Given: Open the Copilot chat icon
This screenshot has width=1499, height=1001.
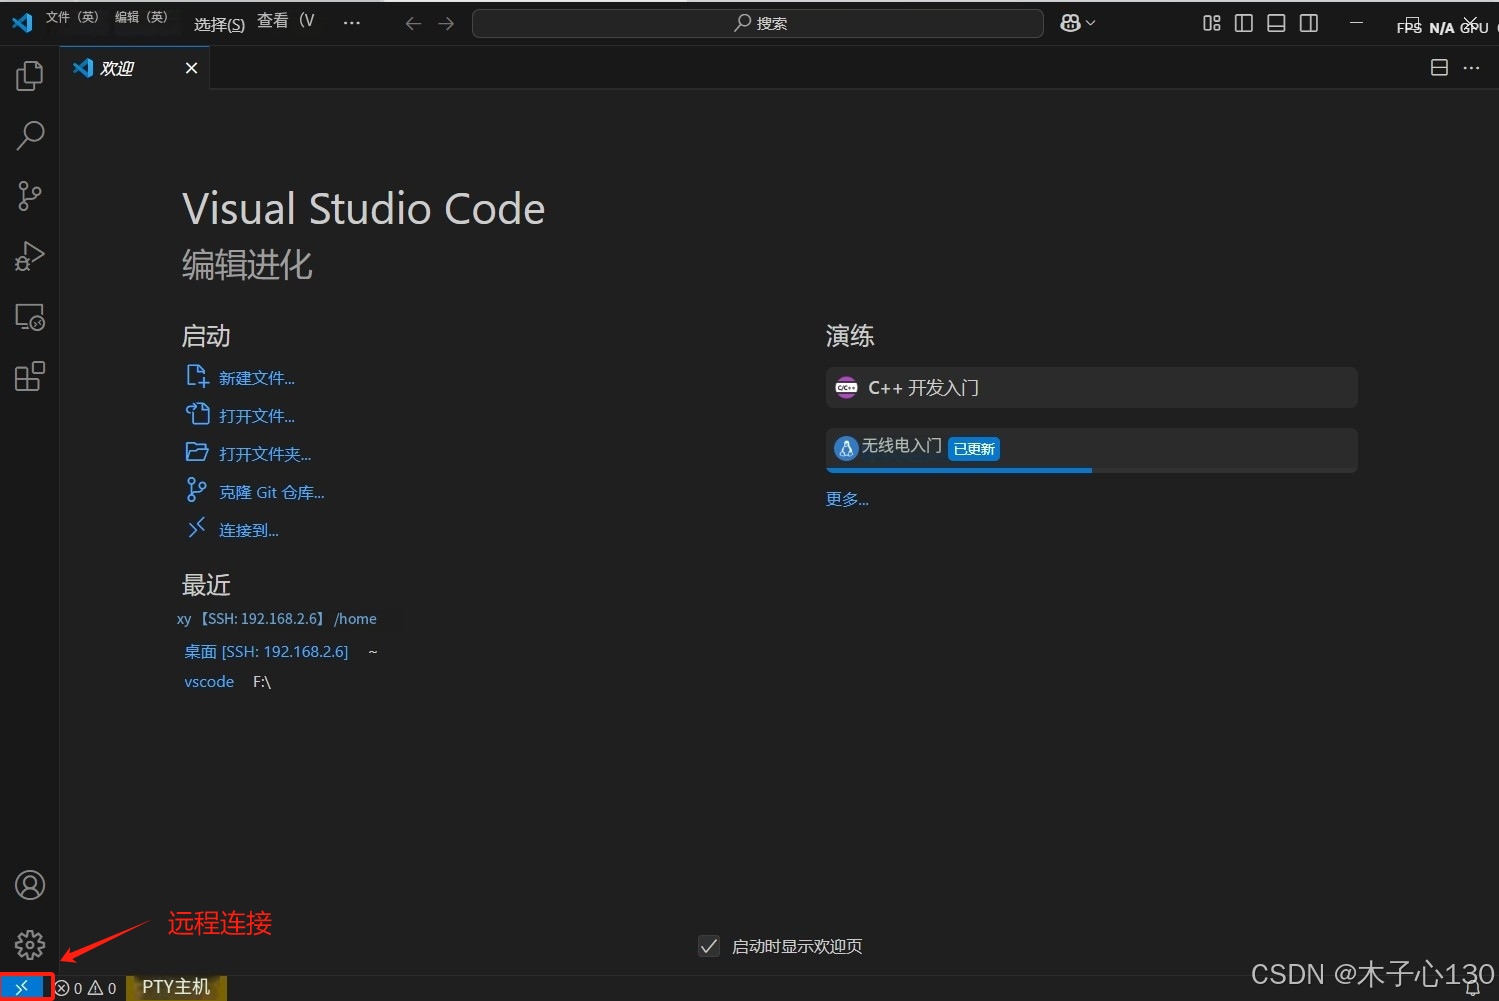Looking at the screenshot, I should [x=1070, y=23].
